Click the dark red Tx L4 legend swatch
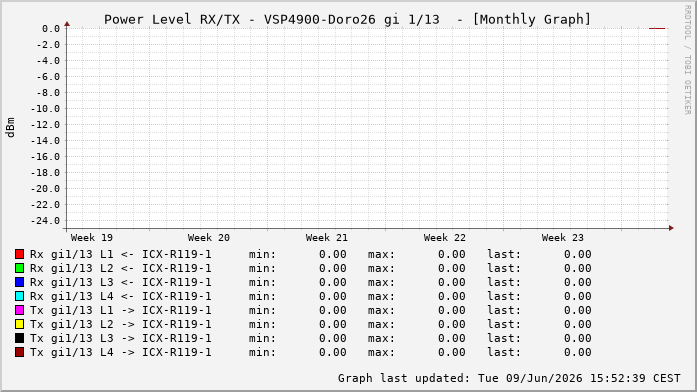This screenshot has width=697, height=392. coord(19,352)
